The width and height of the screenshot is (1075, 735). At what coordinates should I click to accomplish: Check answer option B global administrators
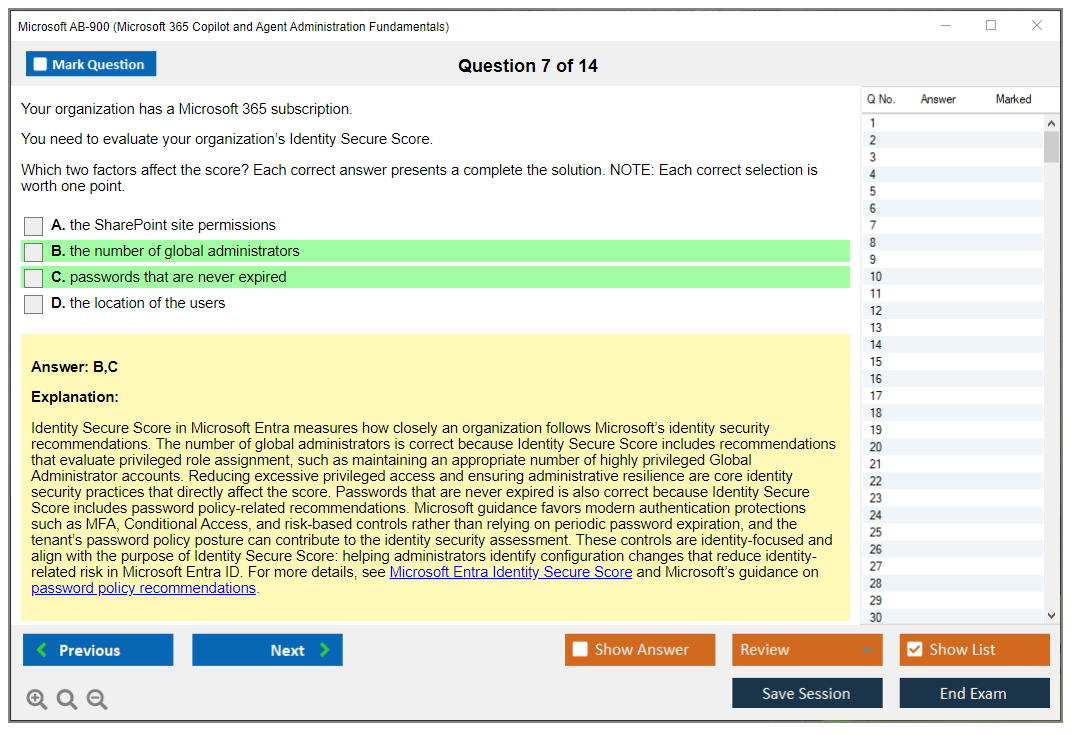point(33,252)
